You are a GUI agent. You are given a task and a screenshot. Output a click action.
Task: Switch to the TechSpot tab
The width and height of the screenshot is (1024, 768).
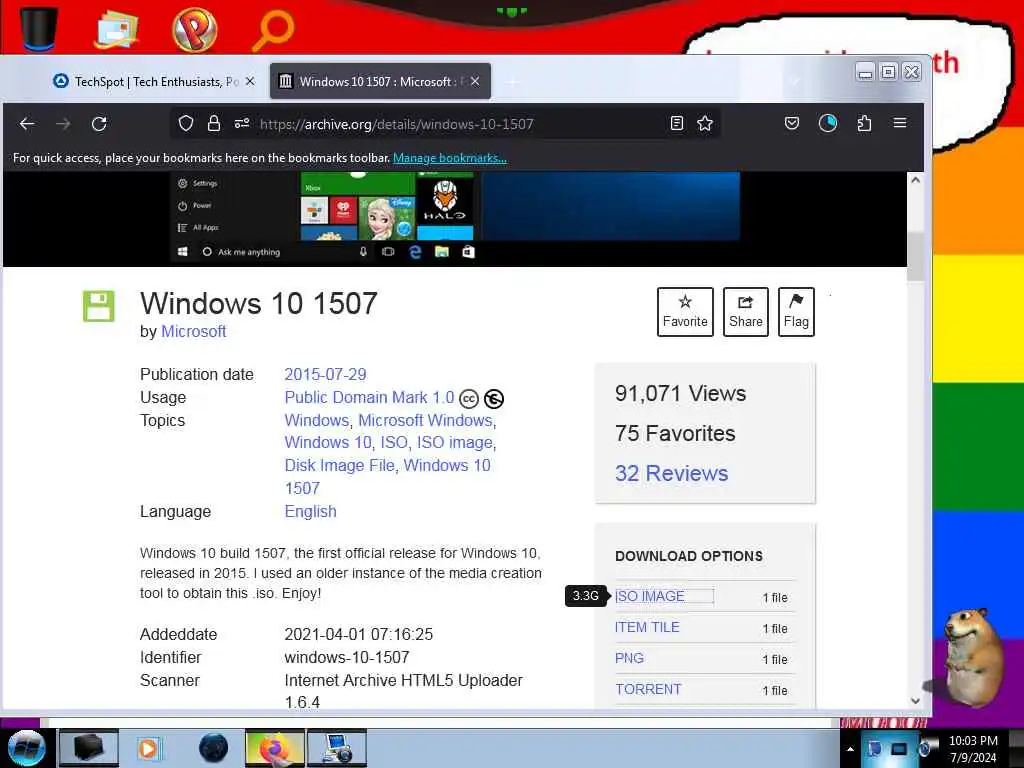[155, 82]
